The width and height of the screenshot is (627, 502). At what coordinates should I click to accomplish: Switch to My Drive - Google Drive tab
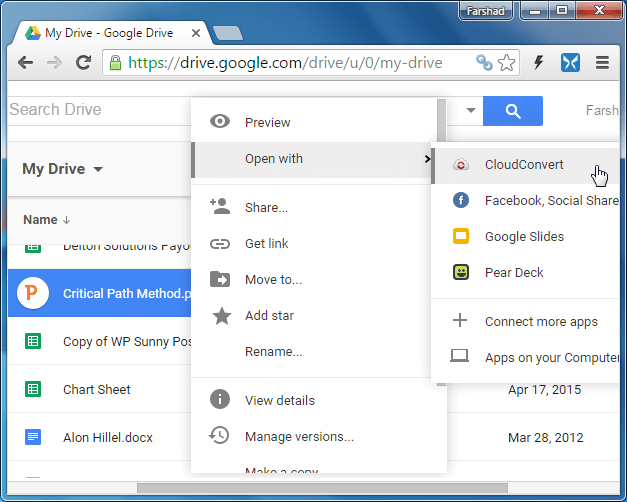(110, 33)
